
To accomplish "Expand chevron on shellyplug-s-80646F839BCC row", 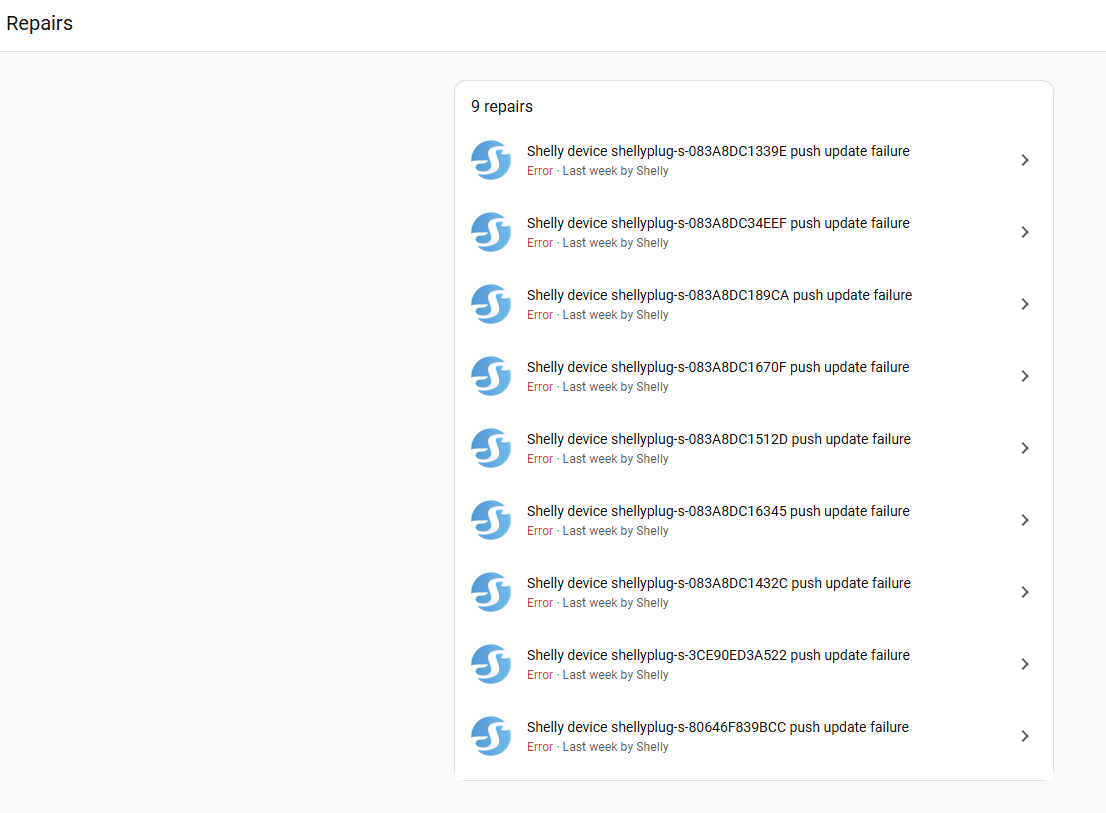I will tap(1024, 736).
